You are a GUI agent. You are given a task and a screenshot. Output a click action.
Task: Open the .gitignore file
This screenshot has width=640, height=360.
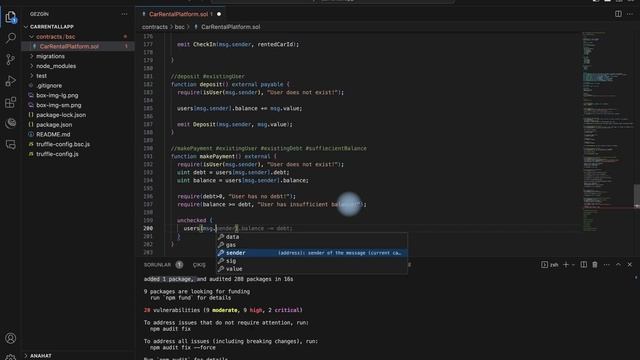[49, 85]
